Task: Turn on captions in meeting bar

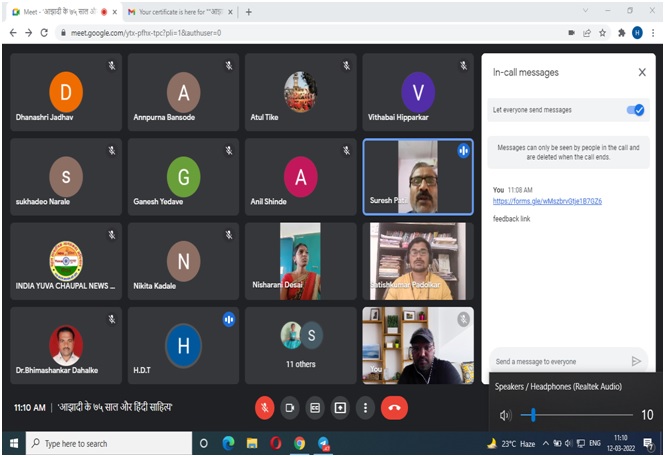Action: [x=315, y=407]
